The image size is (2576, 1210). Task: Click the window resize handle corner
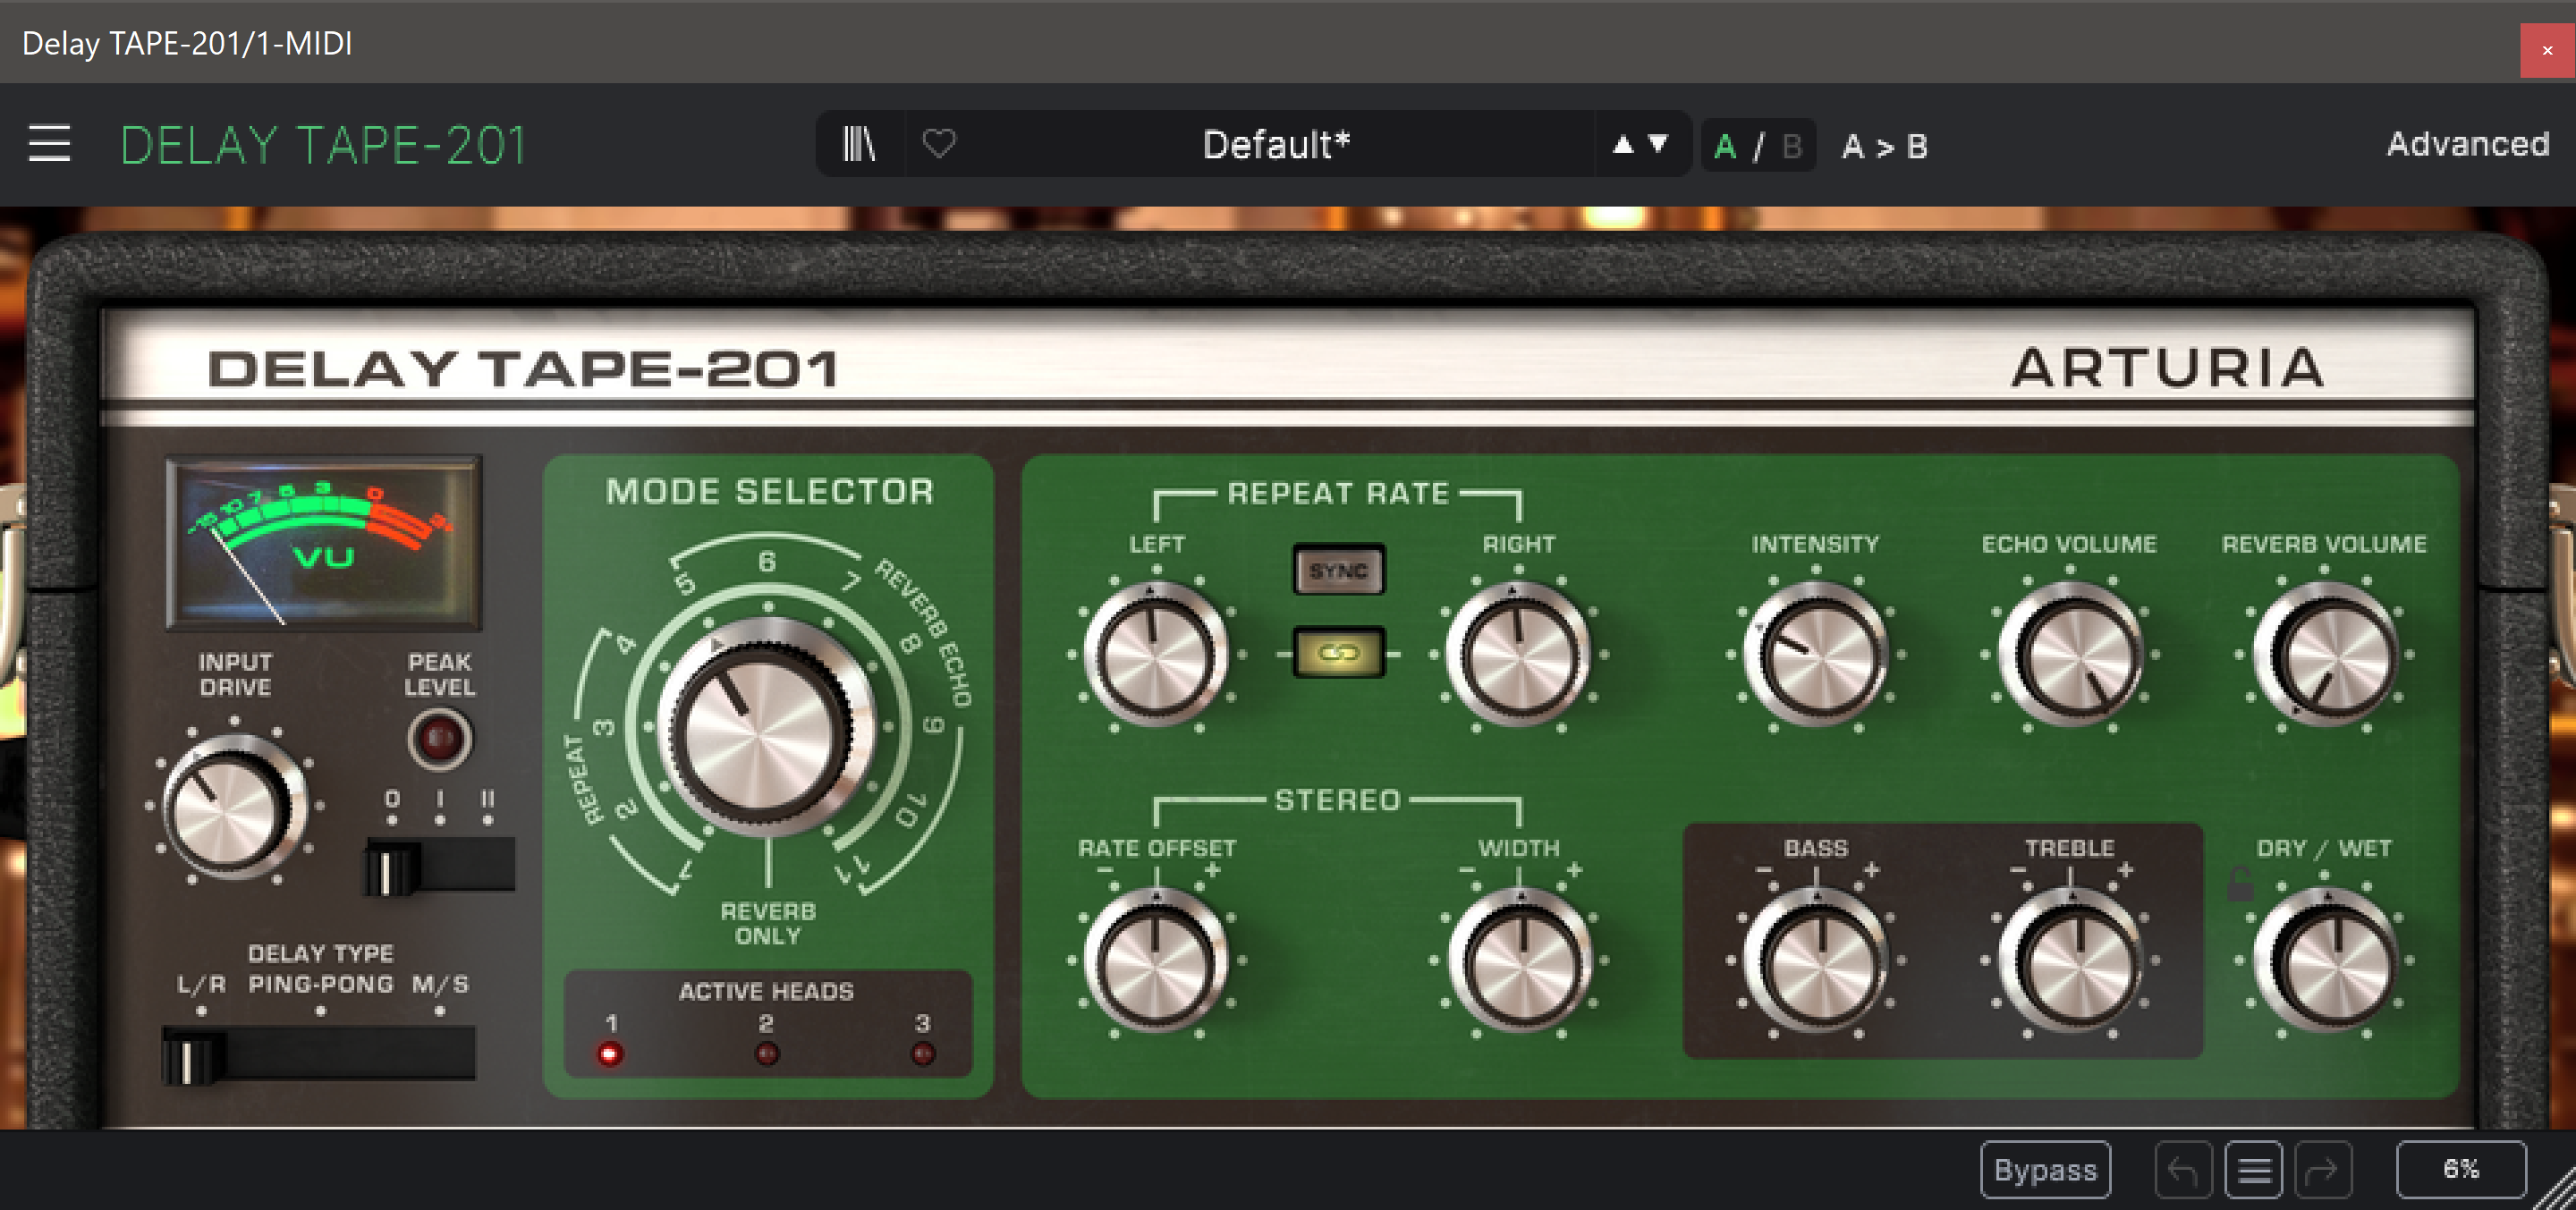[2556, 1190]
